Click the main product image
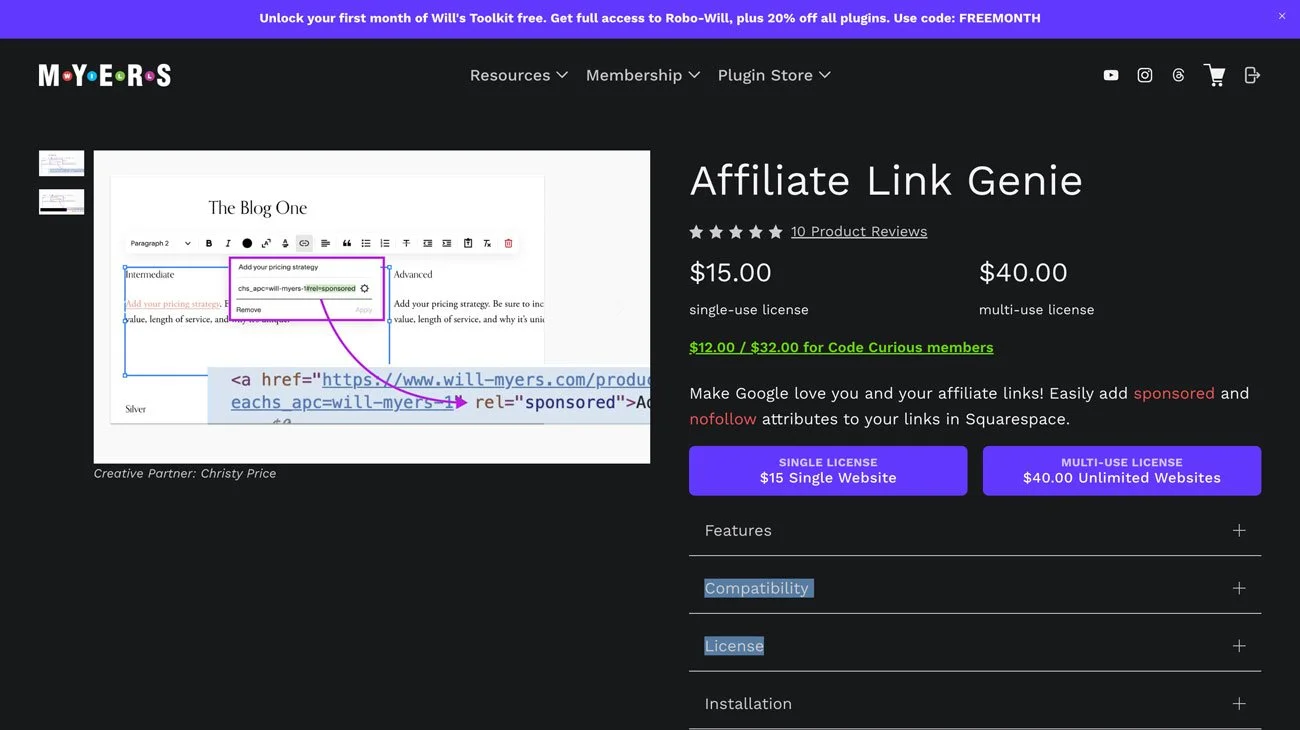This screenshot has height=730, width=1300. point(372,307)
